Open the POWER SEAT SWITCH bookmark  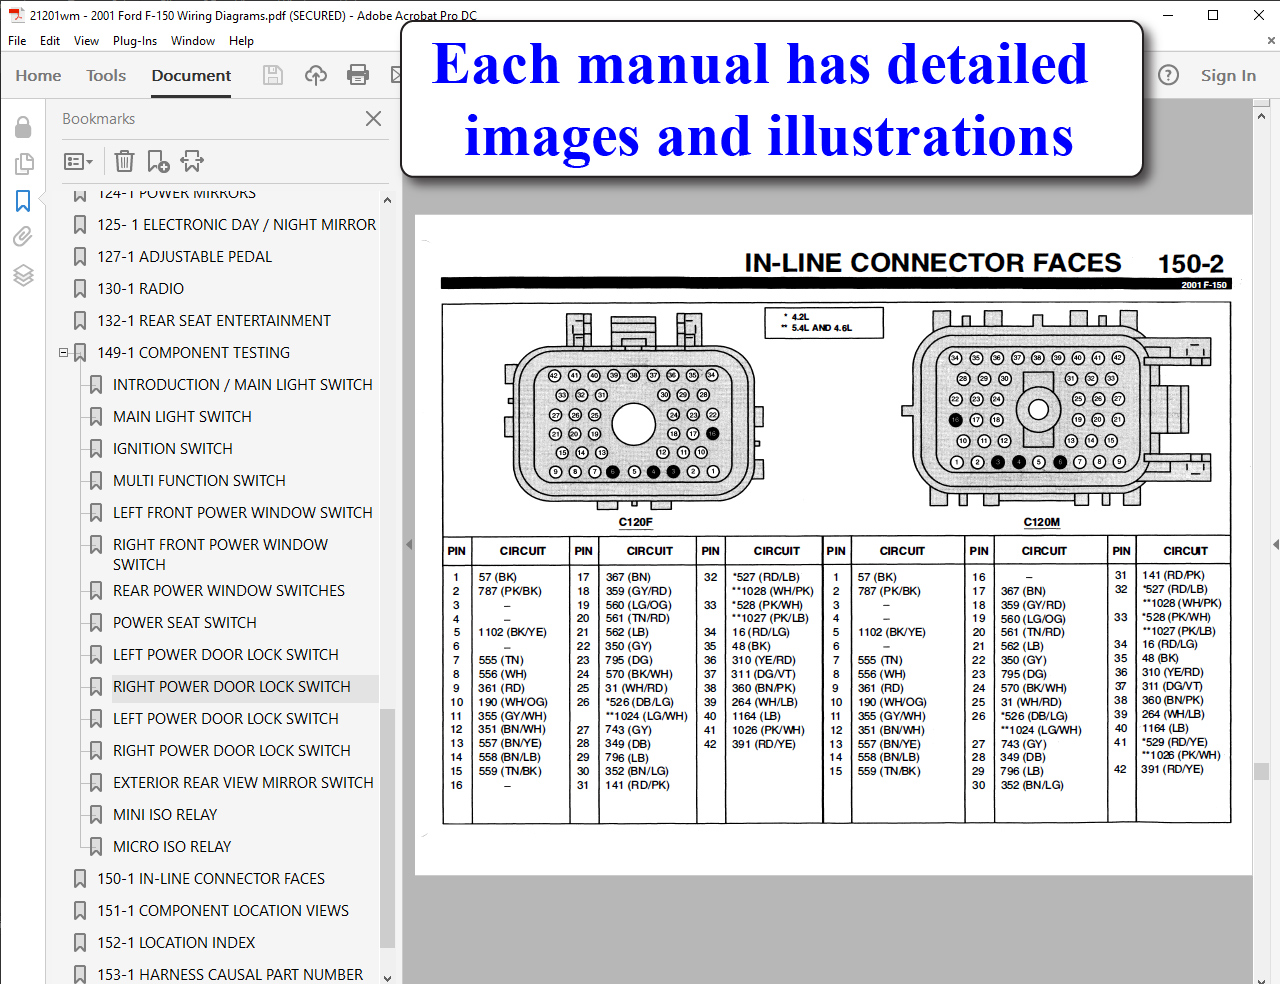[184, 623]
